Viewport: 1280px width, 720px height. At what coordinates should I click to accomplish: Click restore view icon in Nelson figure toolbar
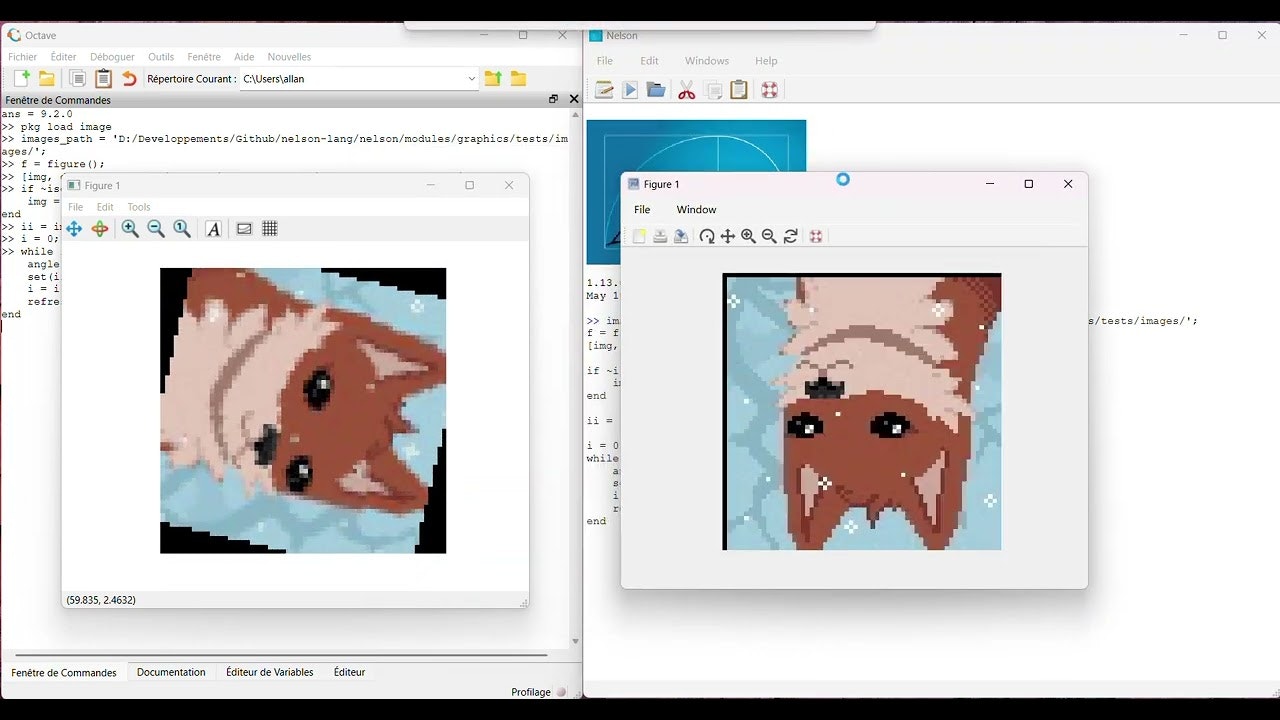tap(791, 236)
